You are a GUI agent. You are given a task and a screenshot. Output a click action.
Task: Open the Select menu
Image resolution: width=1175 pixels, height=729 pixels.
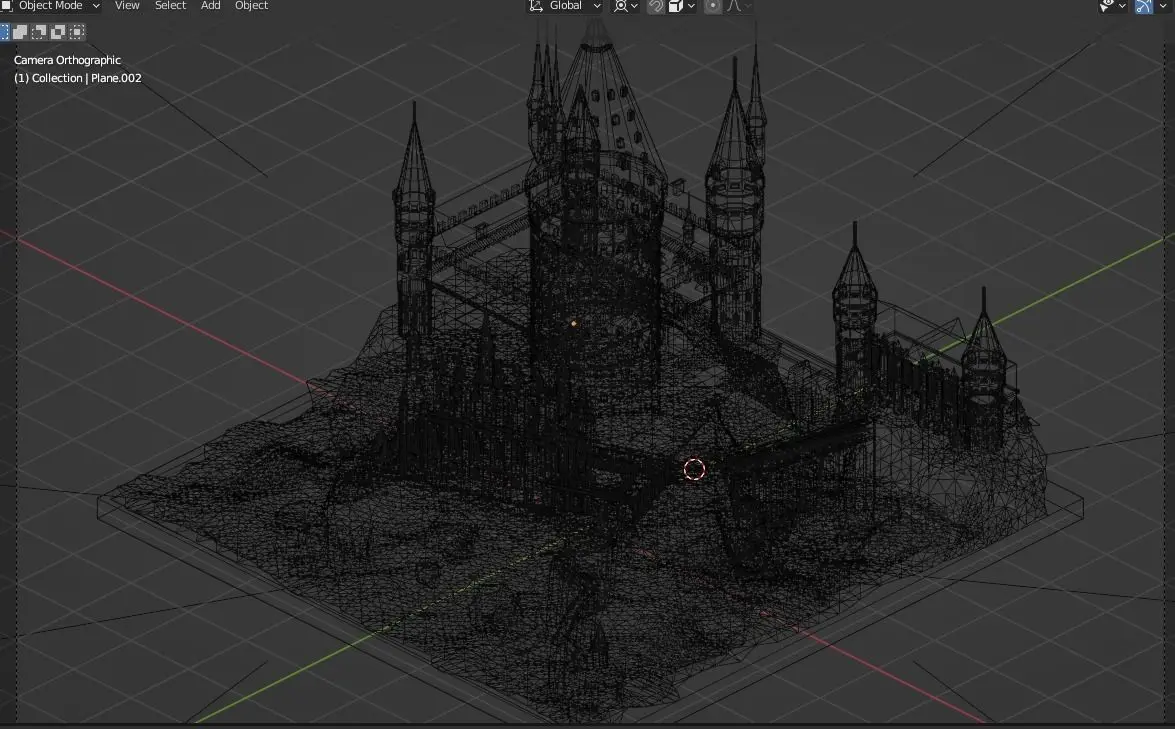coord(170,5)
